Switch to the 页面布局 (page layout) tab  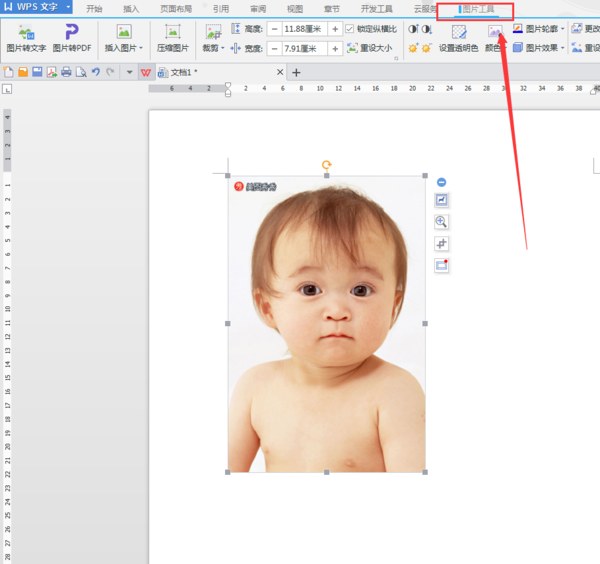click(176, 8)
